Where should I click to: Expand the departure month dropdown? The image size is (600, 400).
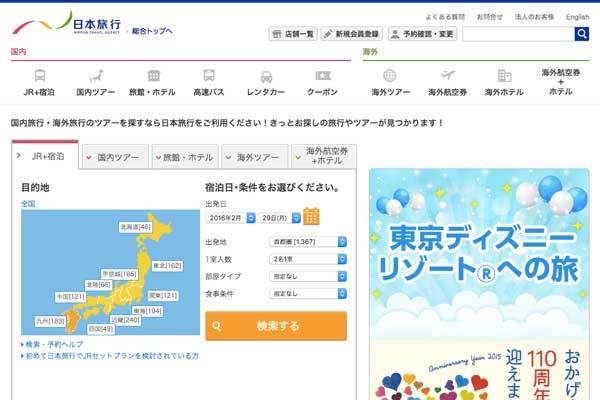tap(230, 217)
